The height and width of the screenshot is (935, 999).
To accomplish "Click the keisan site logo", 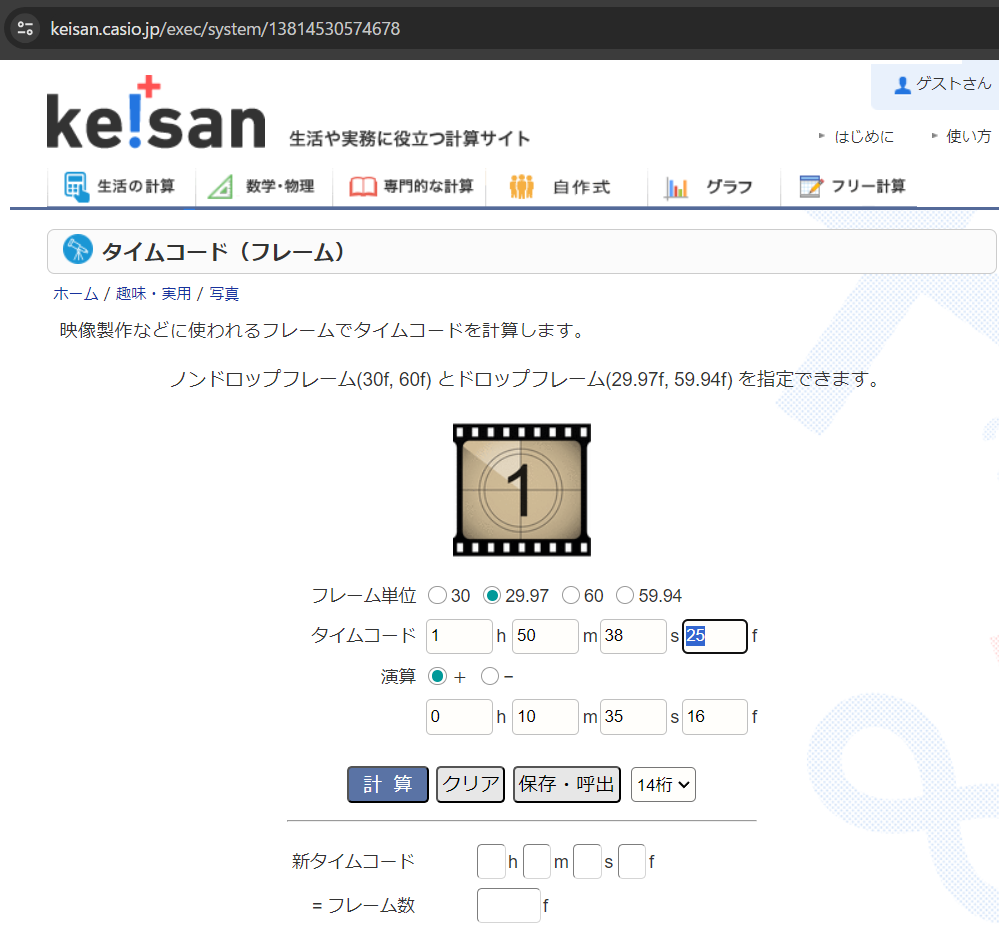I will [x=156, y=113].
